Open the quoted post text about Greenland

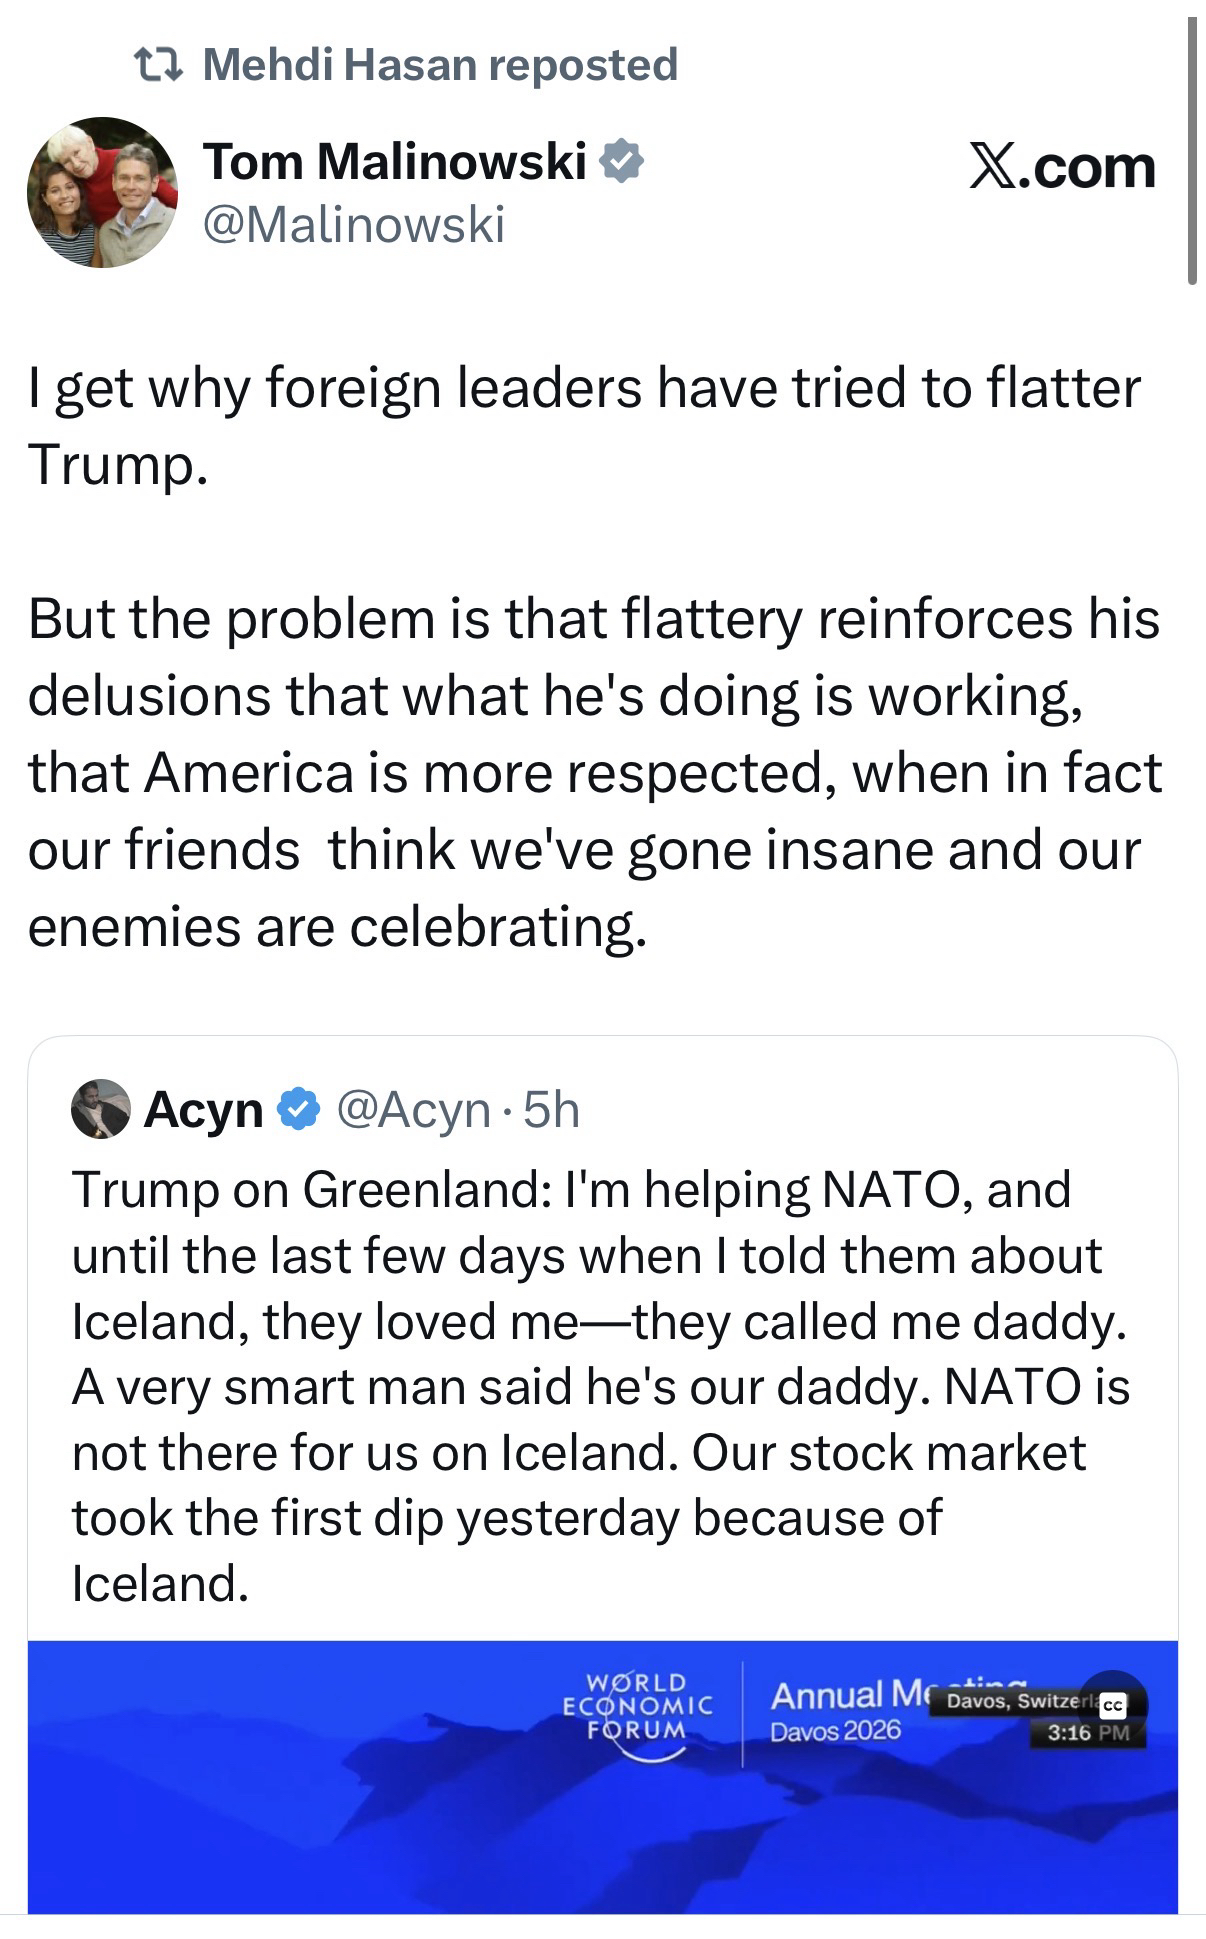(600, 1385)
